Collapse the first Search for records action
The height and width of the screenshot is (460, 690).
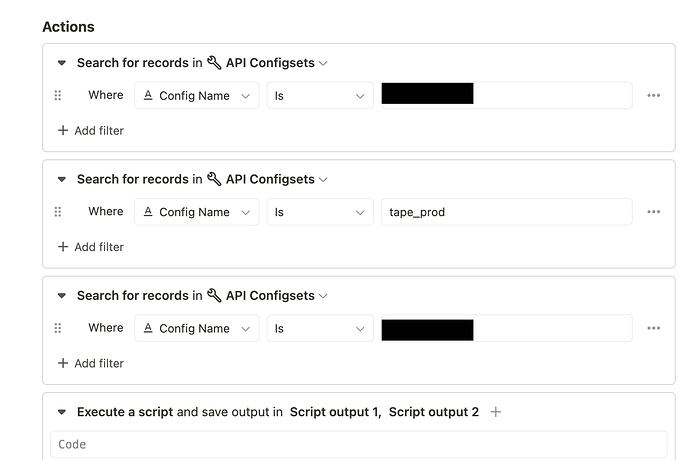click(62, 63)
